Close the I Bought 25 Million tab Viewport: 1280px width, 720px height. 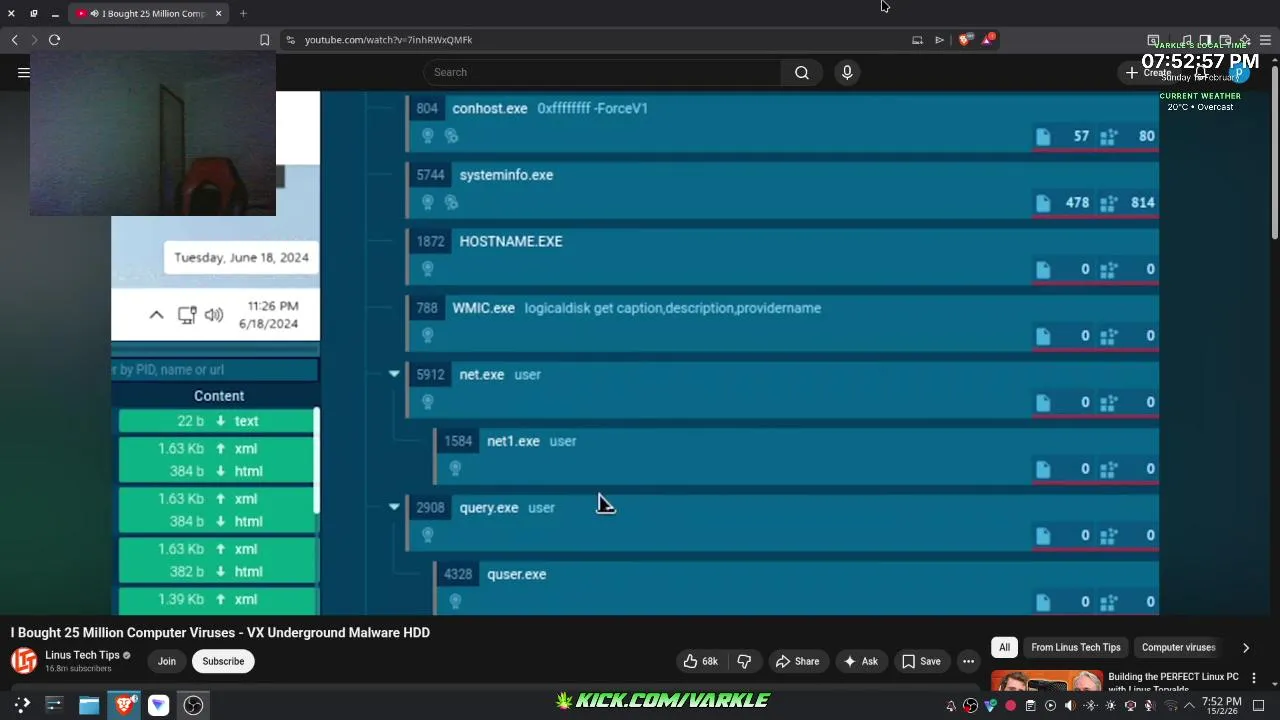218,13
